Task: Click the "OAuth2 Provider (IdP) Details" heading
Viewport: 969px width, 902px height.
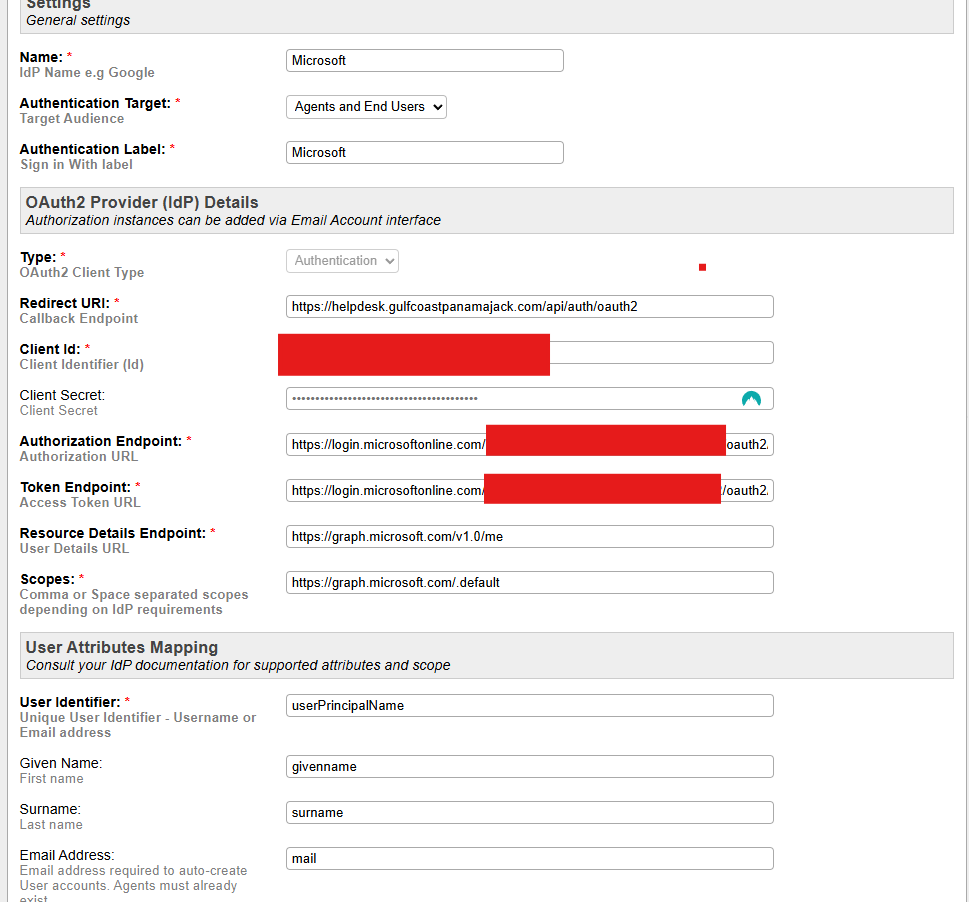Action: click(142, 203)
